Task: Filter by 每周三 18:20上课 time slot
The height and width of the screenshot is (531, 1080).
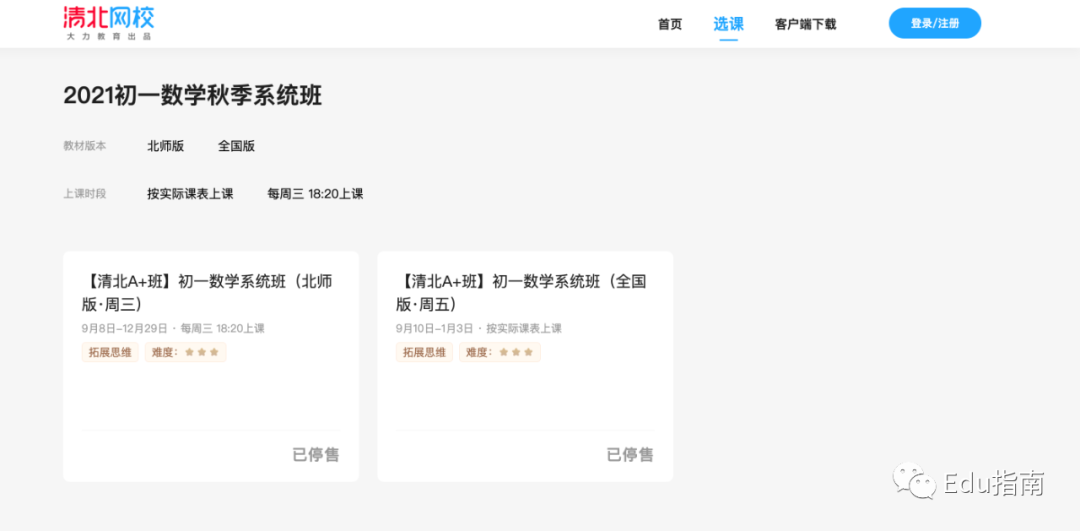Action: tap(315, 194)
